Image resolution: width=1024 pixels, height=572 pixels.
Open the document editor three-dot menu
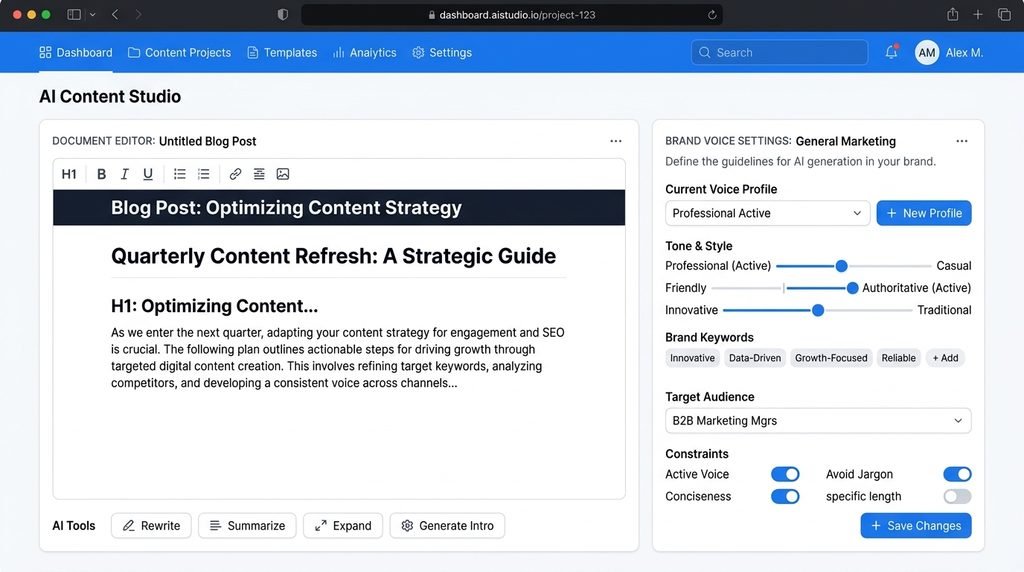pyautogui.click(x=616, y=141)
